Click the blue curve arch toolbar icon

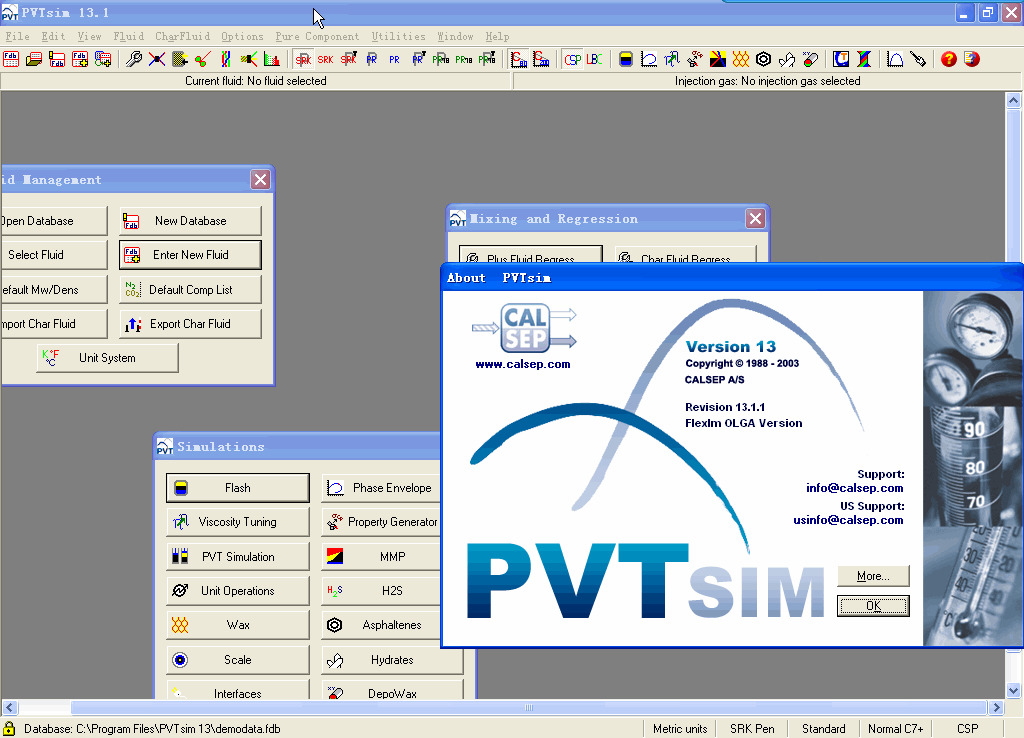point(895,59)
